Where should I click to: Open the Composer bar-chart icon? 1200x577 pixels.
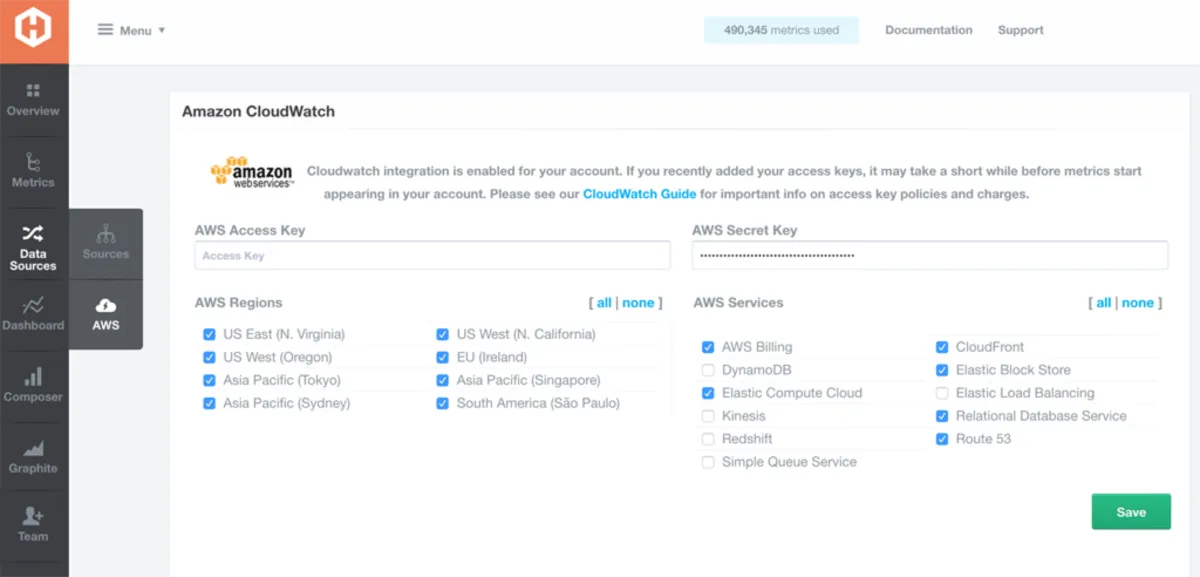[33, 377]
